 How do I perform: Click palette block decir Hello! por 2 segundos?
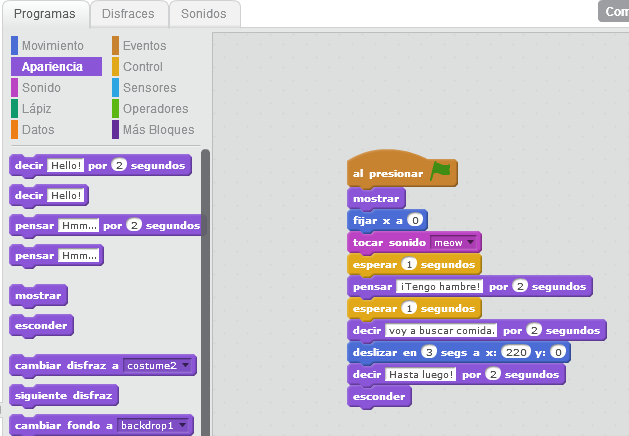[x=100, y=166]
